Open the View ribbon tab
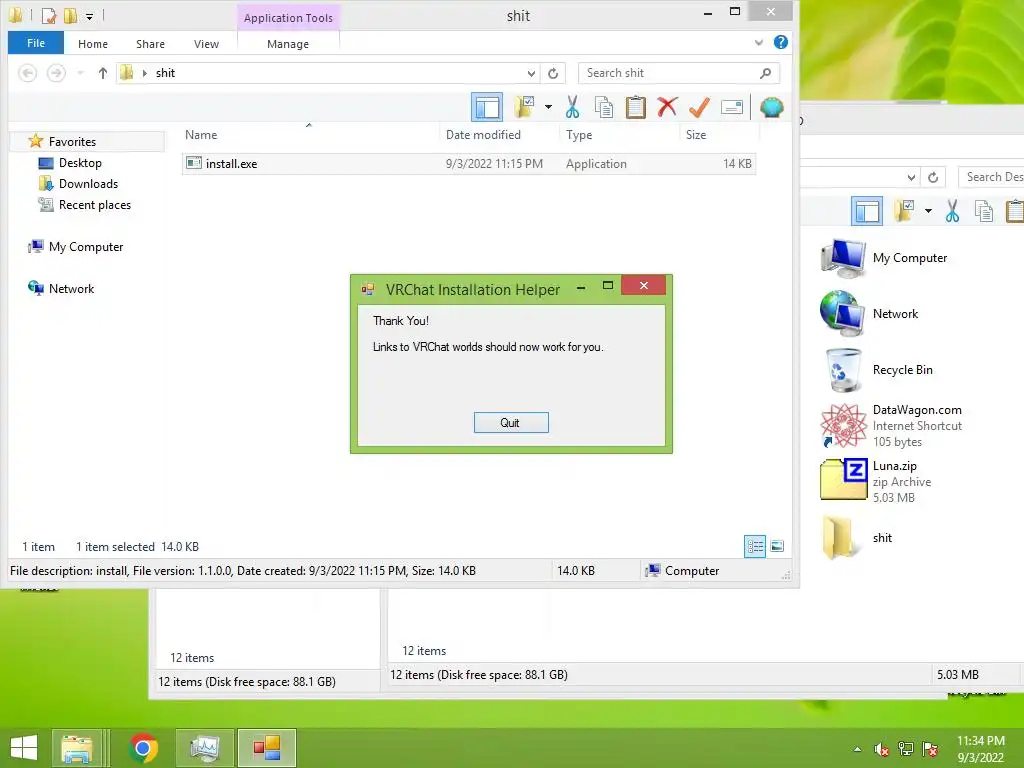The height and width of the screenshot is (768, 1024). click(x=206, y=44)
